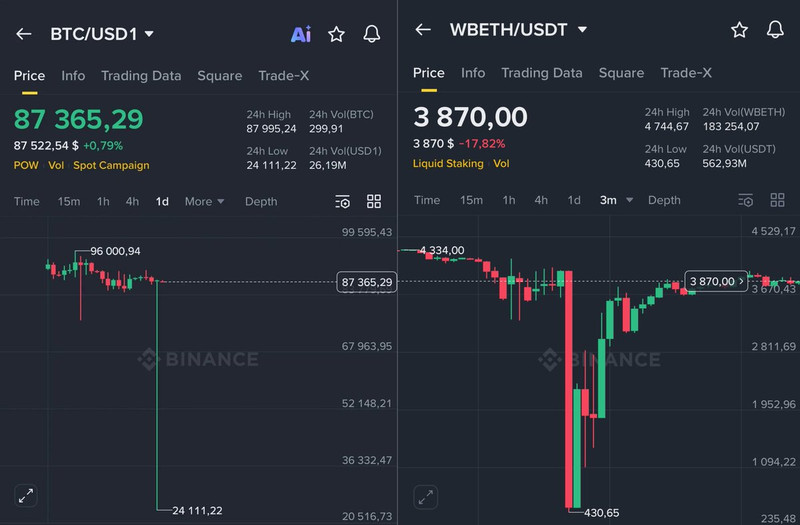Click the Liquid Staking tag
This screenshot has width=800, height=525.
point(448,163)
